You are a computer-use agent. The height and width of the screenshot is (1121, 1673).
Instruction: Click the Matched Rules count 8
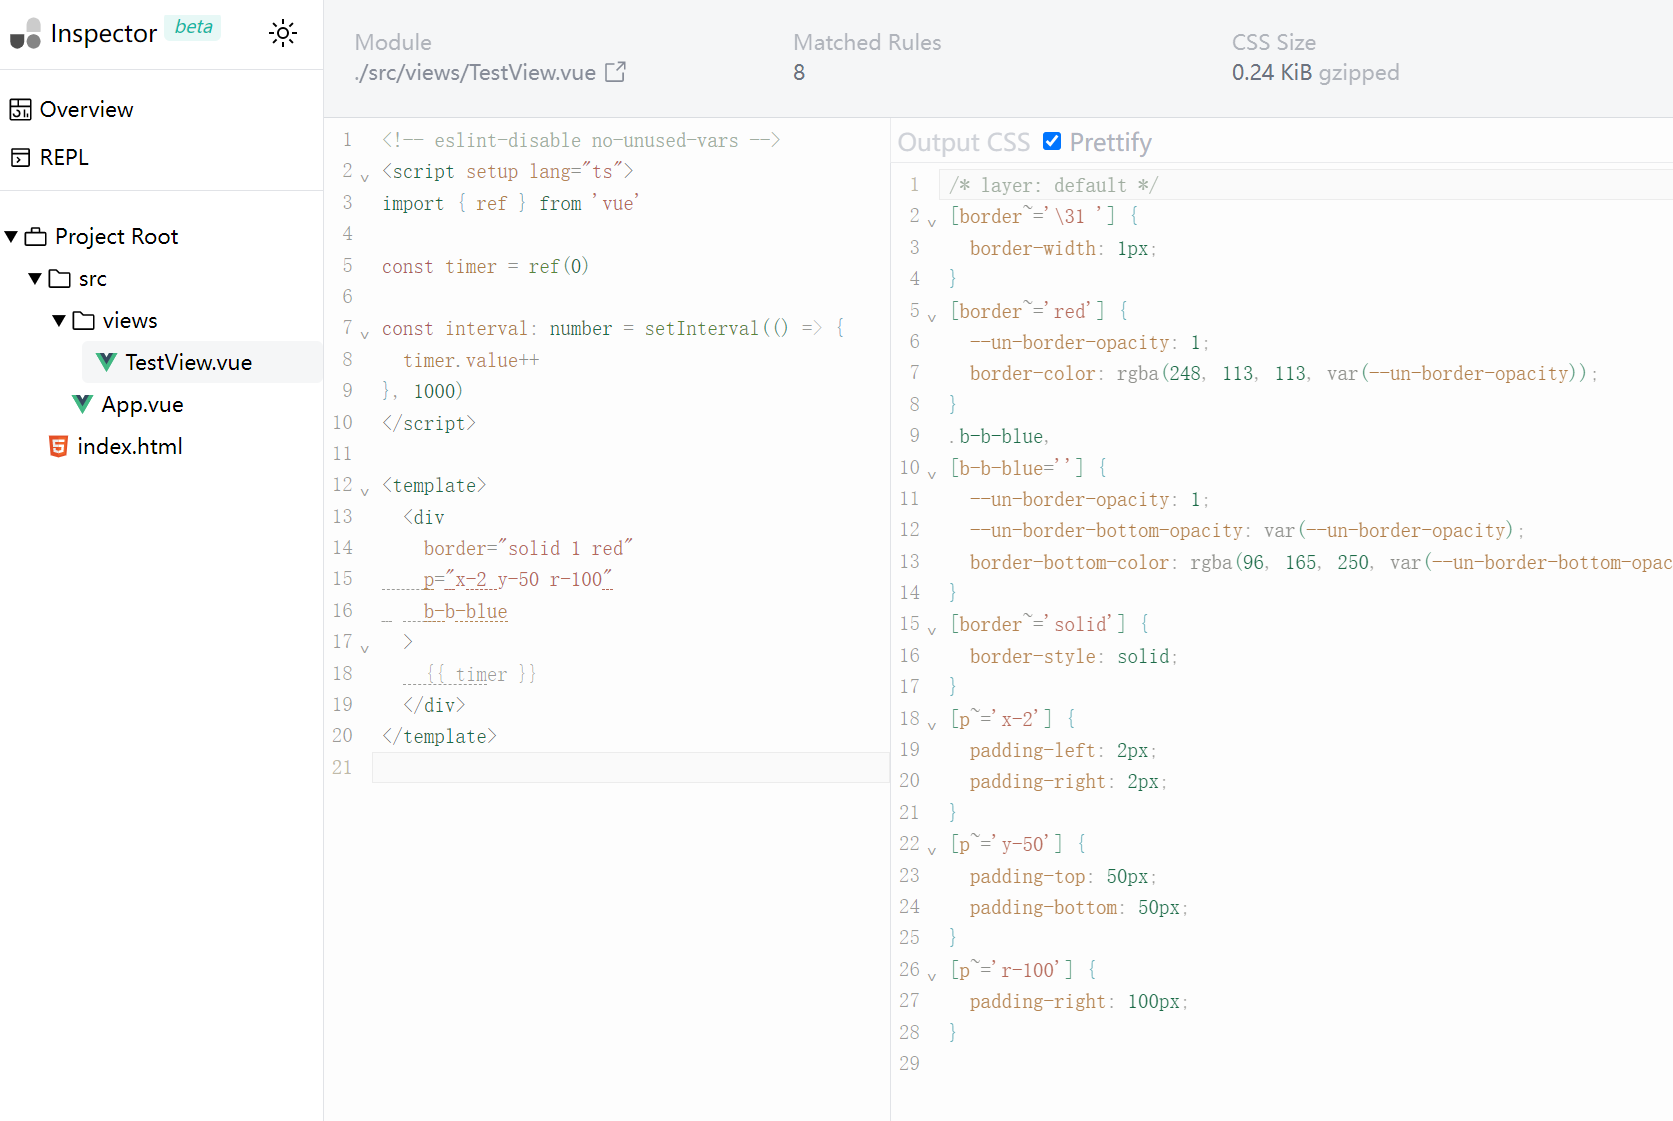(799, 72)
